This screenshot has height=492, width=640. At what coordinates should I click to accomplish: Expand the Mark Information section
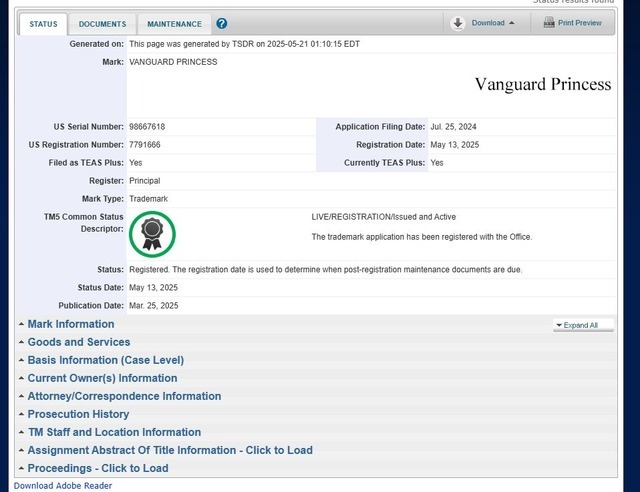click(71, 324)
